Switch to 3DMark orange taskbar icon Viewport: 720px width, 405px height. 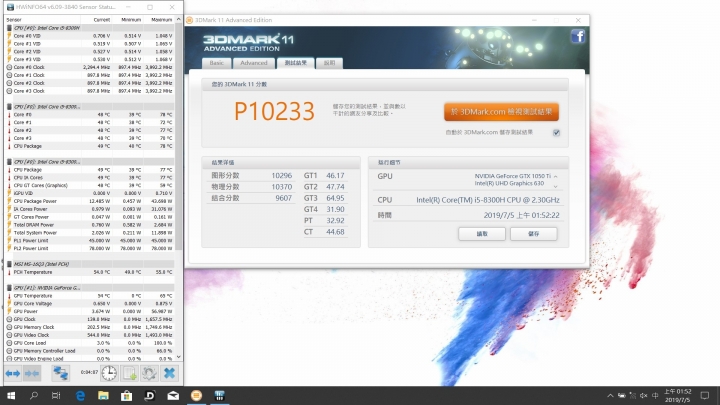click(196, 395)
